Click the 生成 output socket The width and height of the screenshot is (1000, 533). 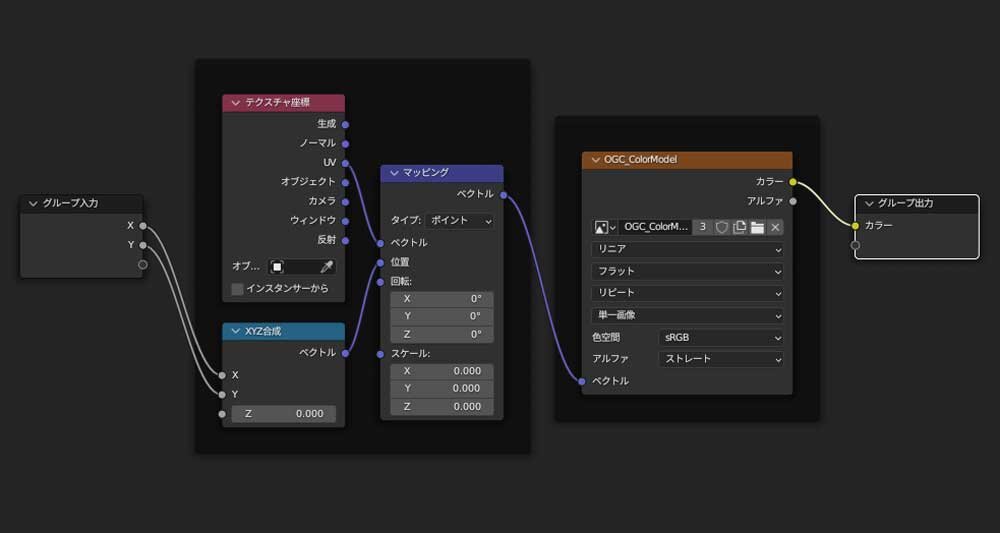coord(345,124)
